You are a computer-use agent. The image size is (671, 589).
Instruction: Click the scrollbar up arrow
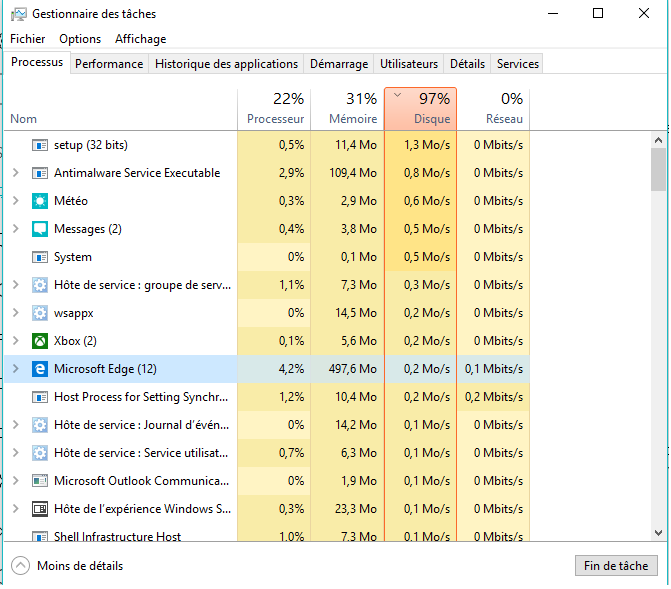point(658,140)
